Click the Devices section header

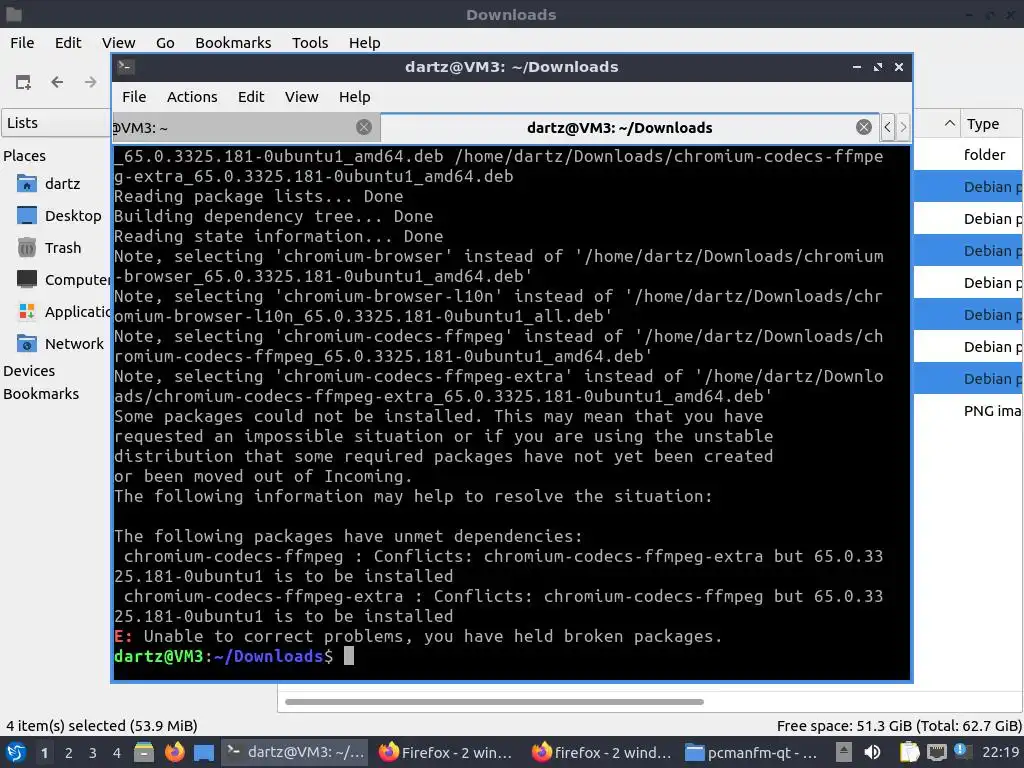click(x=29, y=370)
